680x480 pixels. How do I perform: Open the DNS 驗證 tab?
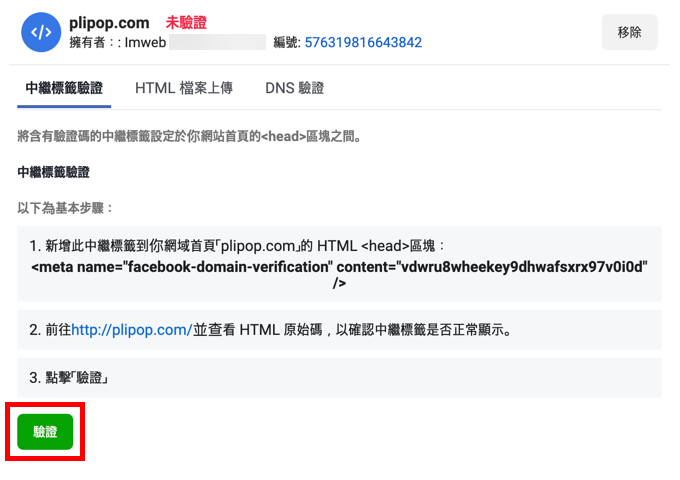click(x=294, y=88)
